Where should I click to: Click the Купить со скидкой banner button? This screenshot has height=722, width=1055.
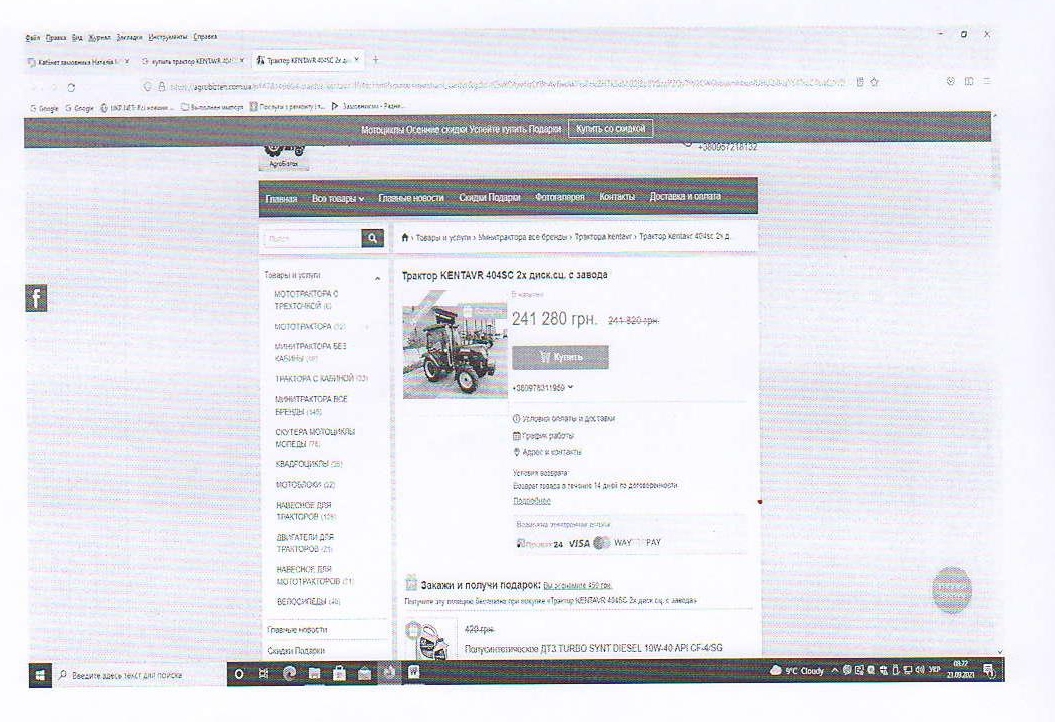click(x=610, y=129)
